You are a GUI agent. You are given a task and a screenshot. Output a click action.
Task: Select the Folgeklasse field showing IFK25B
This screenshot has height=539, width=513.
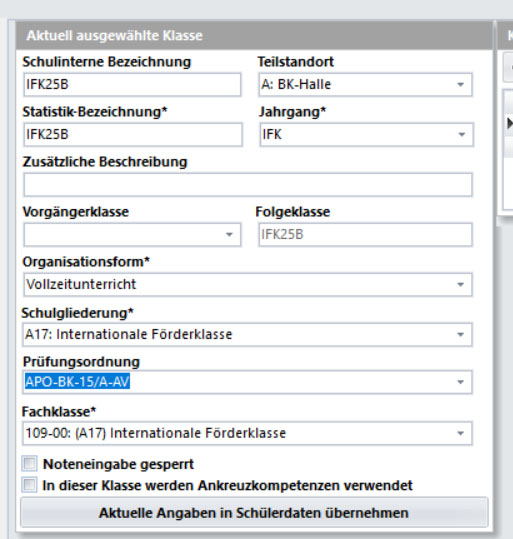tap(365, 235)
